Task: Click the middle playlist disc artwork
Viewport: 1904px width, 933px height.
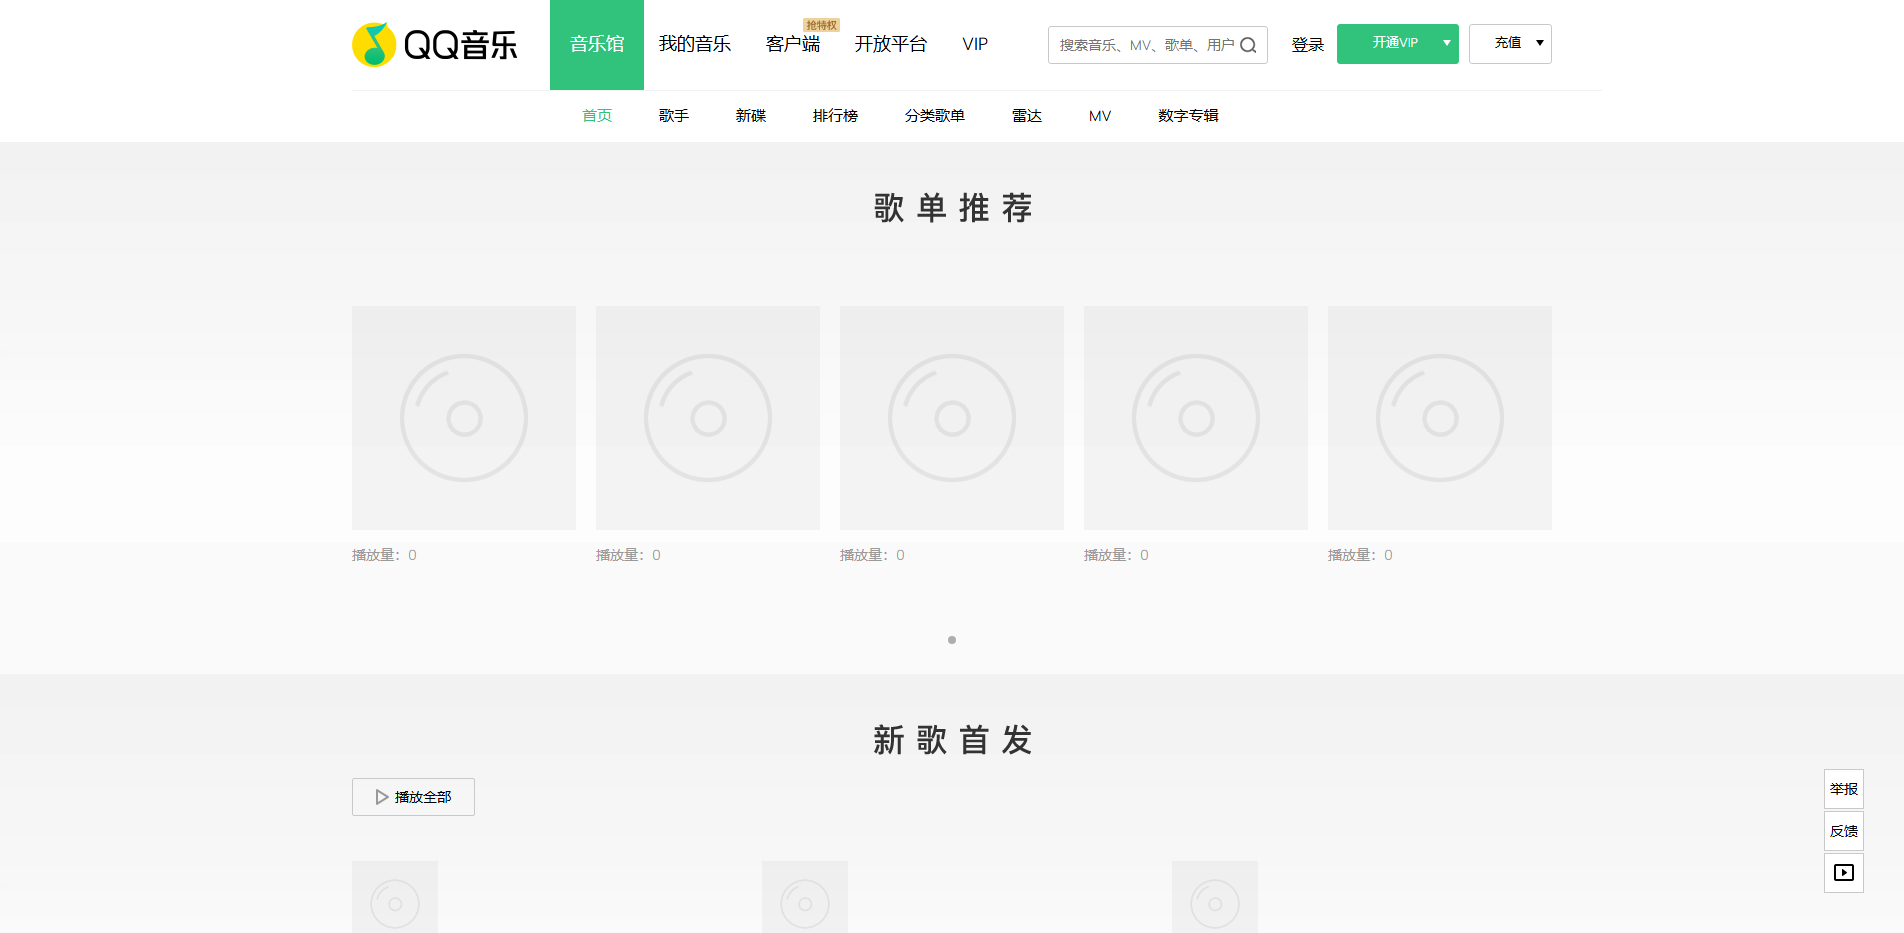Action: pos(951,417)
